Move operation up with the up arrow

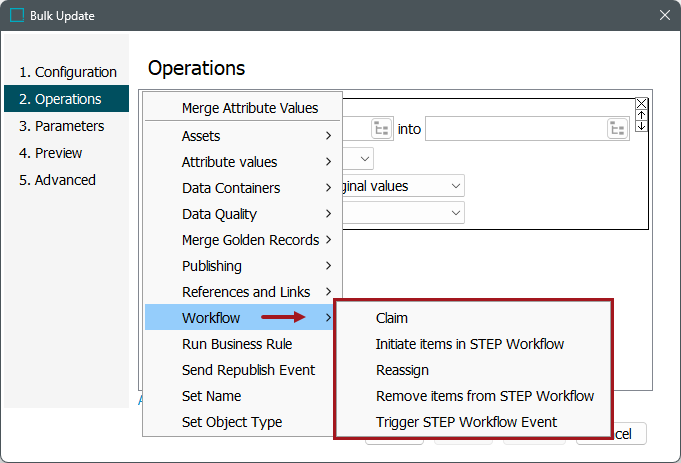642,115
